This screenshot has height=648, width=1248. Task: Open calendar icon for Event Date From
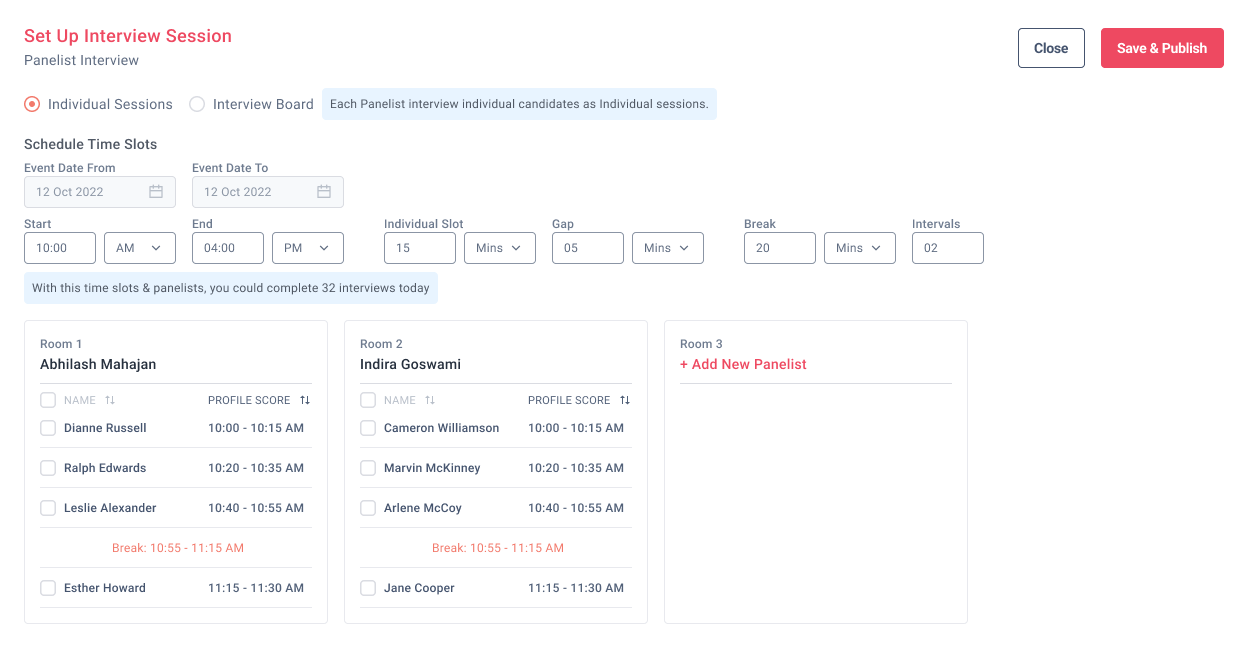point(156,192)
